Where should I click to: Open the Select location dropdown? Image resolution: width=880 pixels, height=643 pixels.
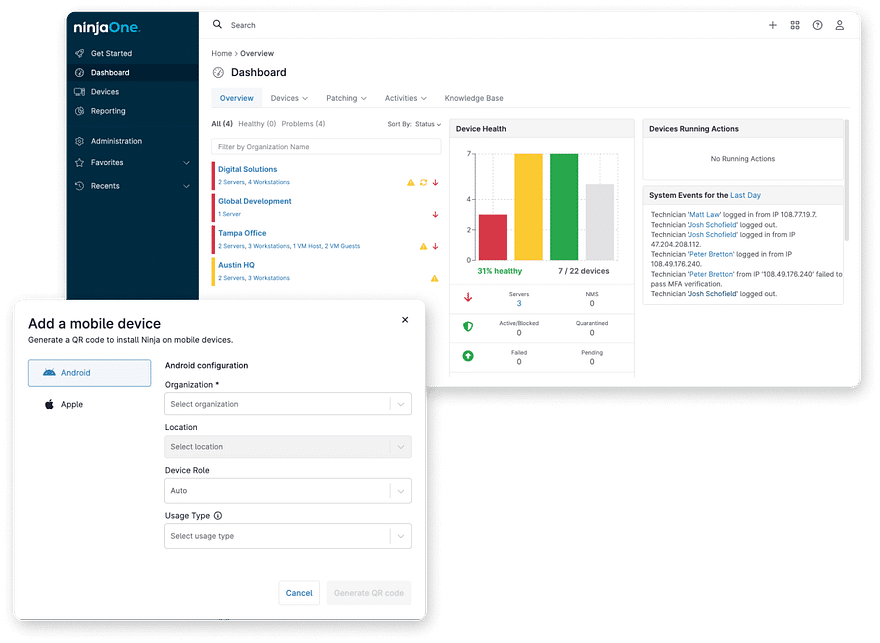(288, 447)
